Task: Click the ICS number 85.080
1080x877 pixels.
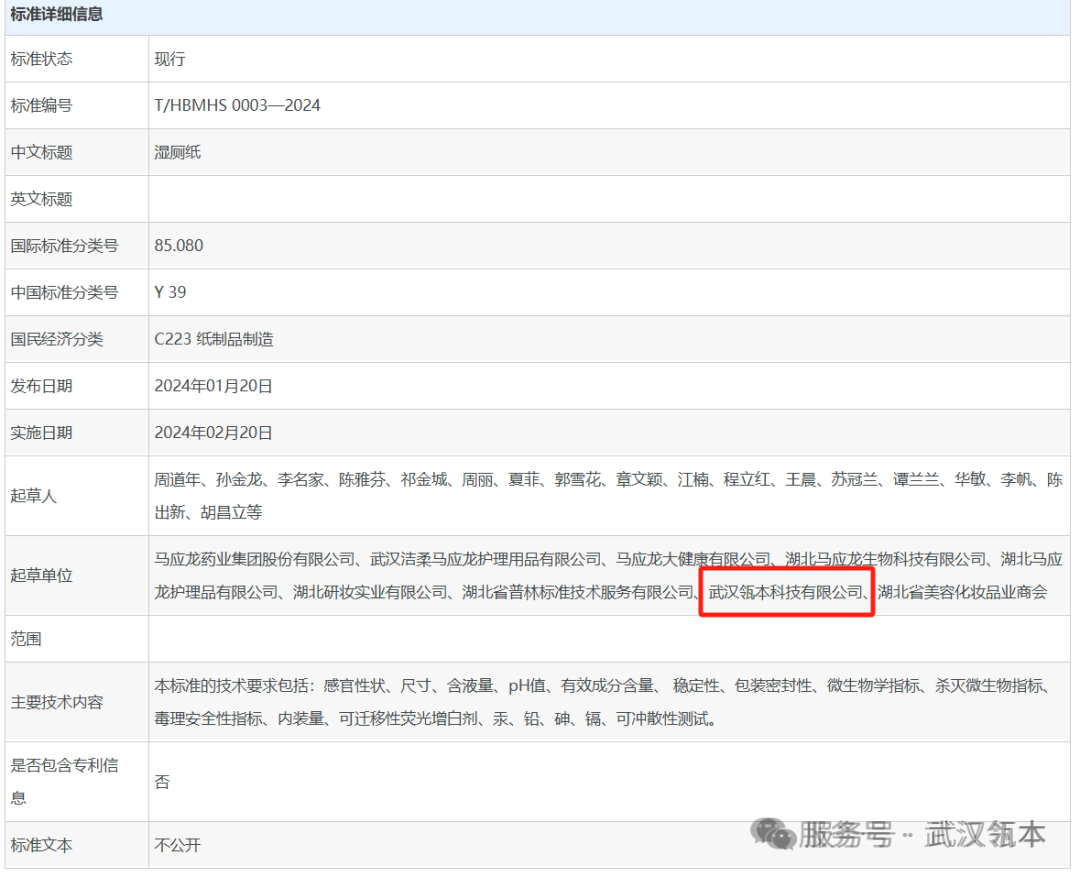Action: coord(178,246)
